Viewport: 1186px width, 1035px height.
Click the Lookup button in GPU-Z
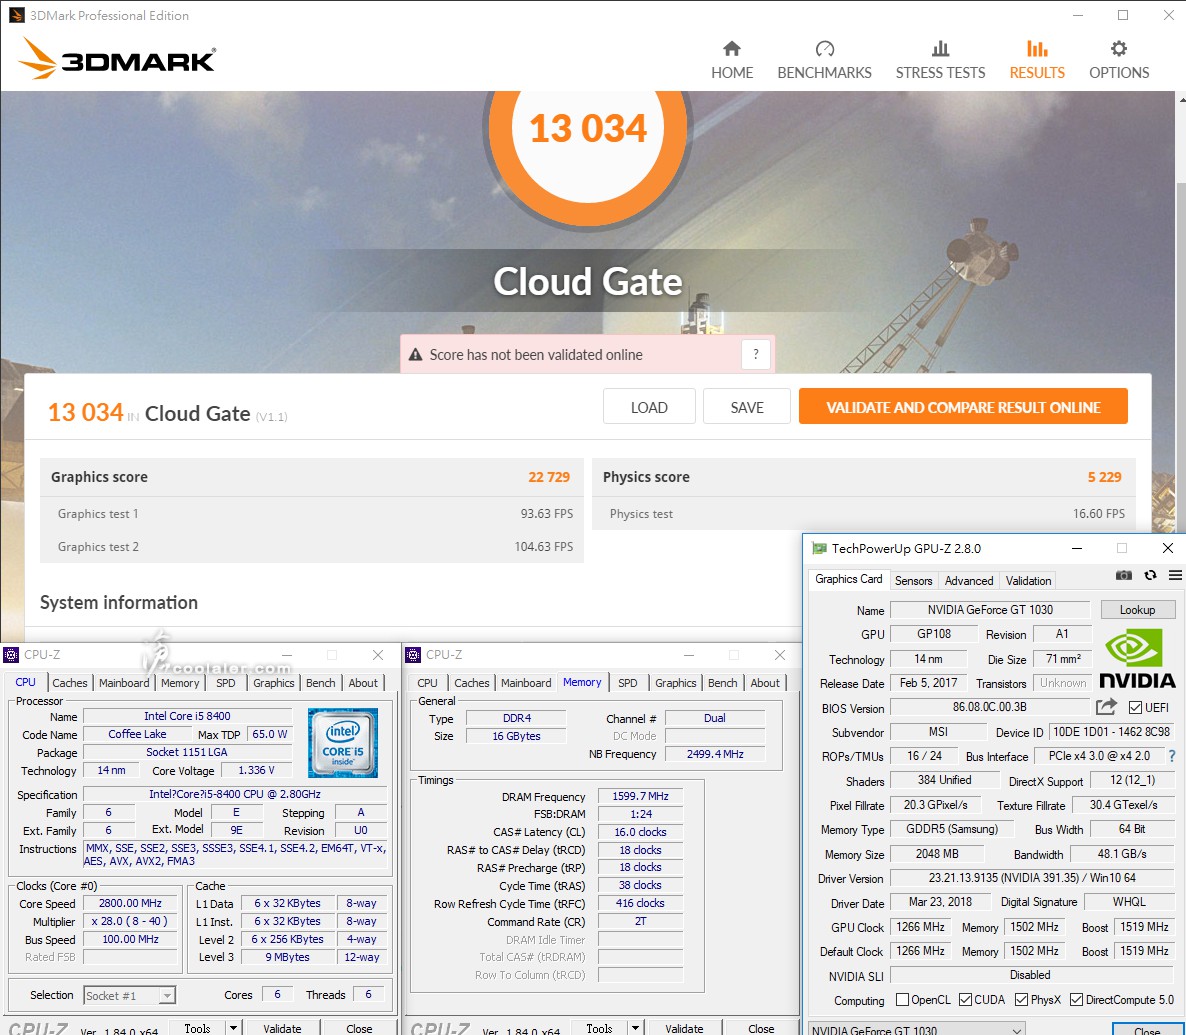pos(1137,610)
